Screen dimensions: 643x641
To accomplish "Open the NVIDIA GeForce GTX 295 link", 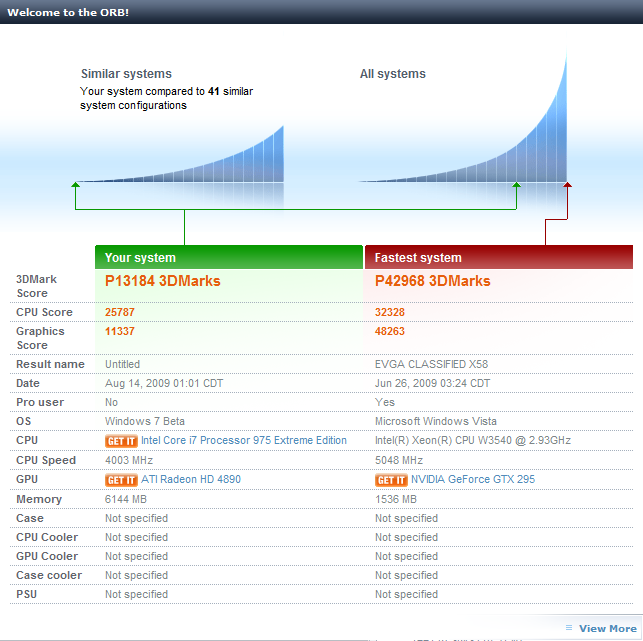I will tap(473, 479).
